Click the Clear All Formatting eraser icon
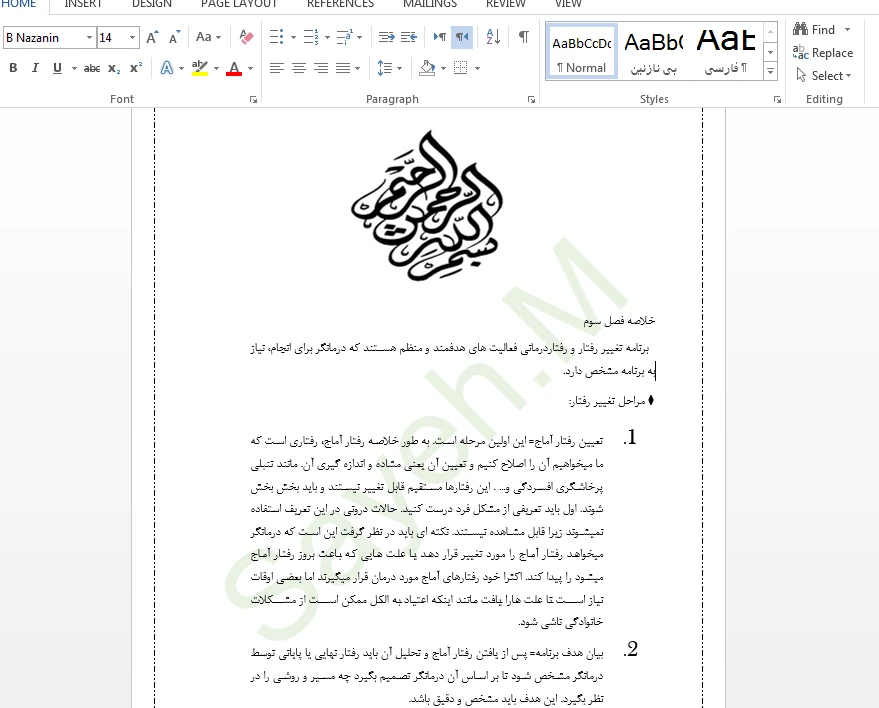Viewport: 879px width, 708px height. point(246,37)
